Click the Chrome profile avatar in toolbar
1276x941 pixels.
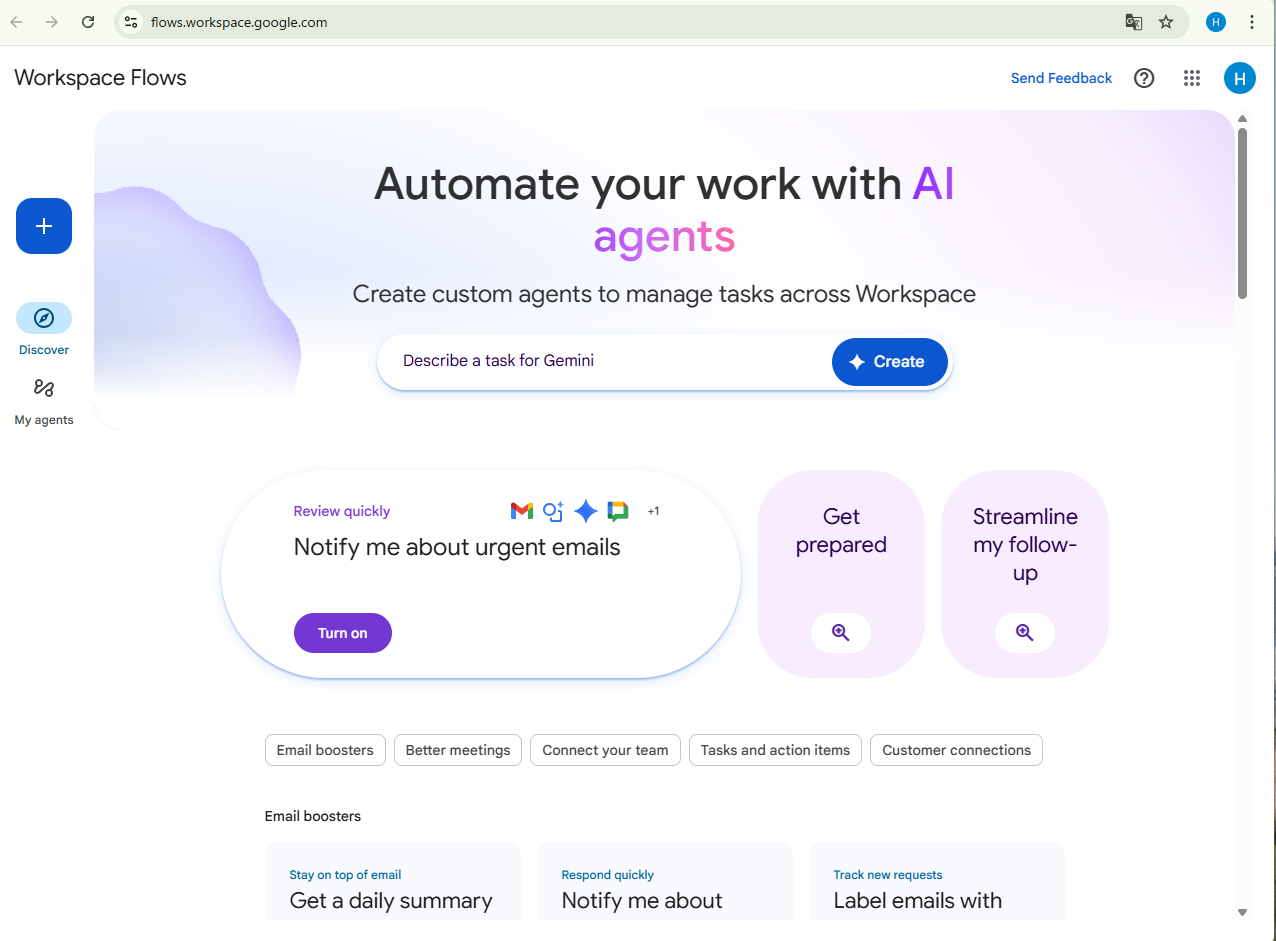pos(1216,22)
